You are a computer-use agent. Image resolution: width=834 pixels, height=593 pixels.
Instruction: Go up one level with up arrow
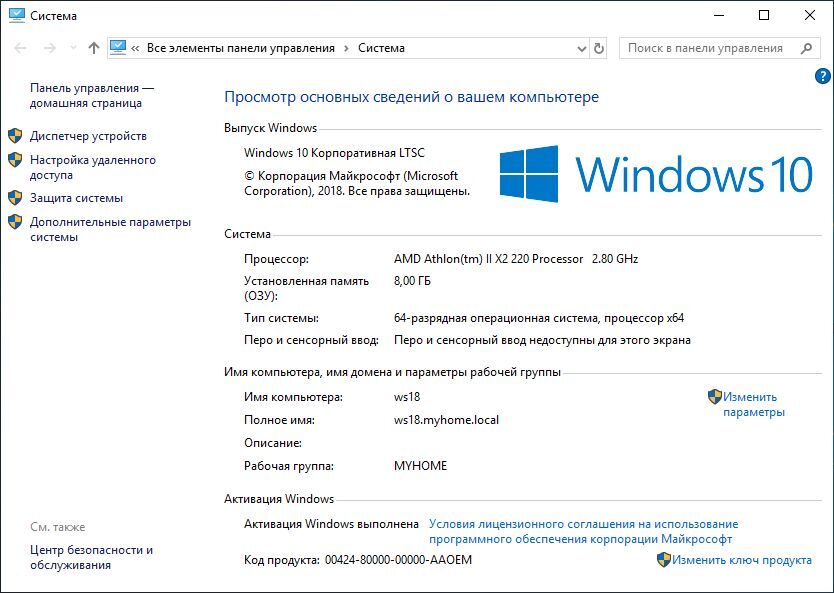point(93,48)
